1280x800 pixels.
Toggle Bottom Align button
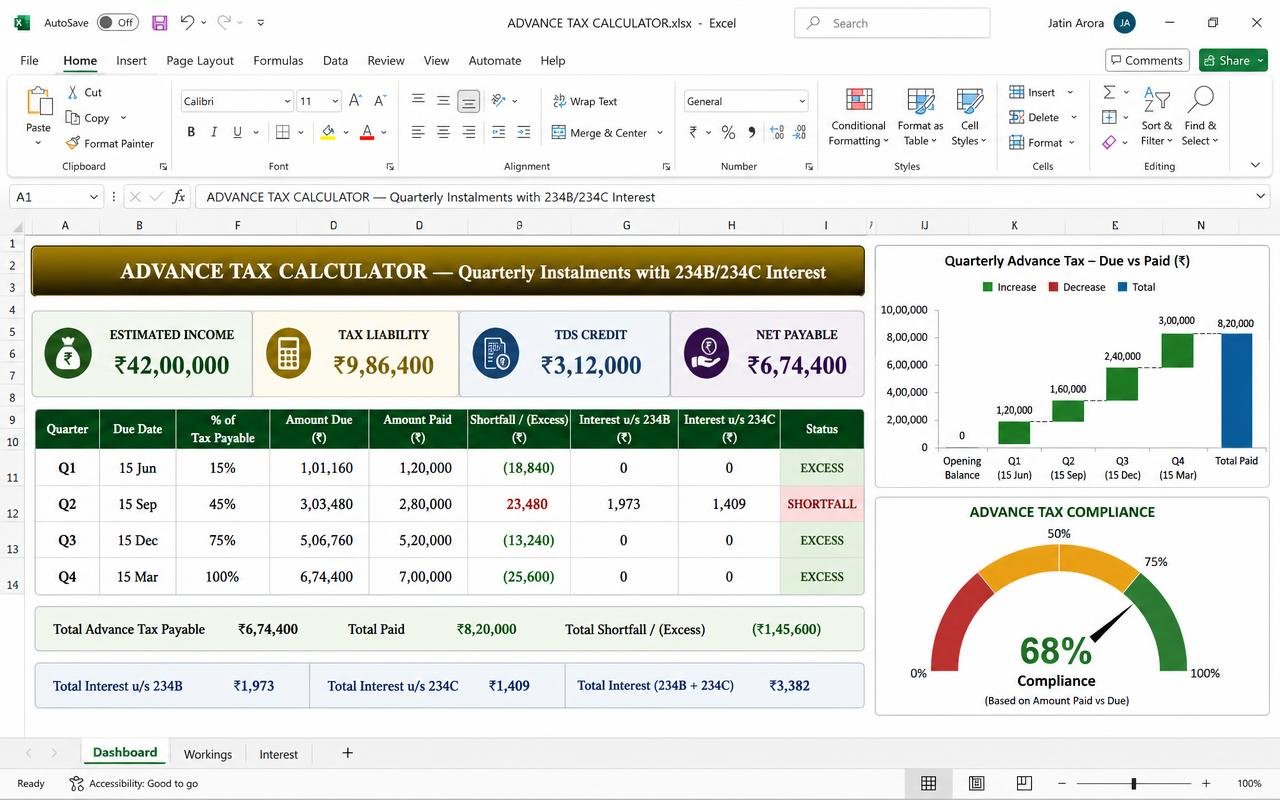click(x=468, y=101)
